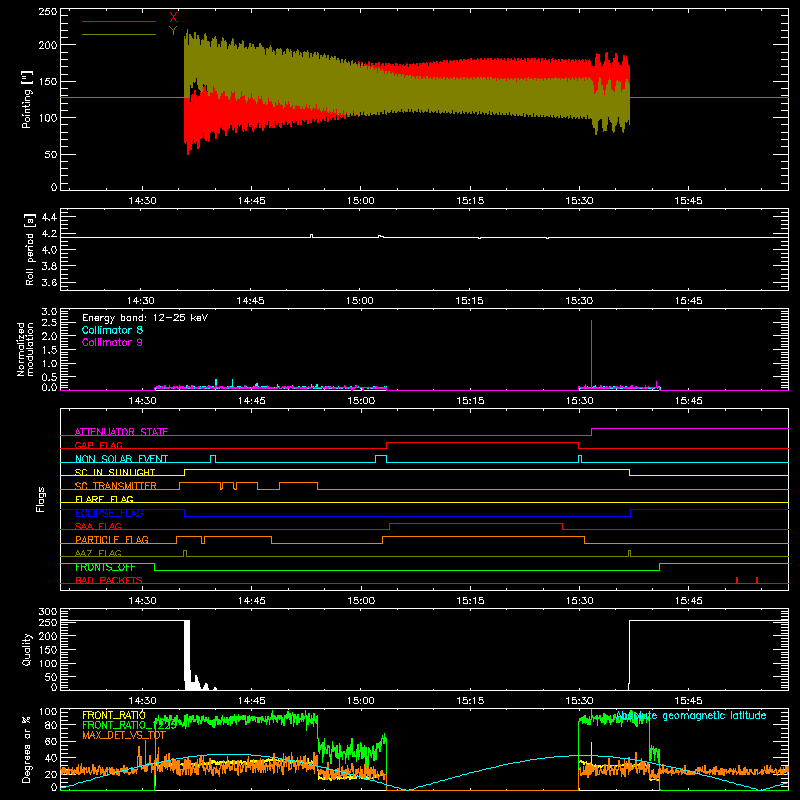Click the '40' tick on the degrees axis

(51, 758)
